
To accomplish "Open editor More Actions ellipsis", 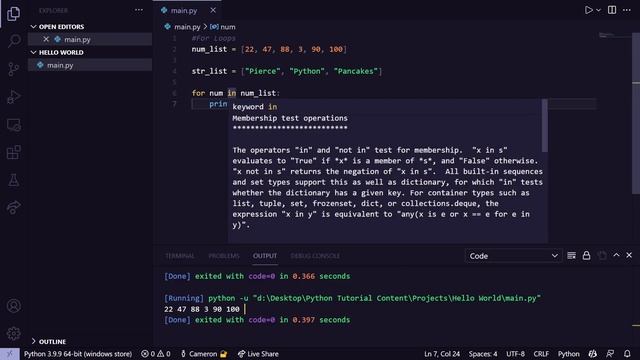I will [627, 10].
